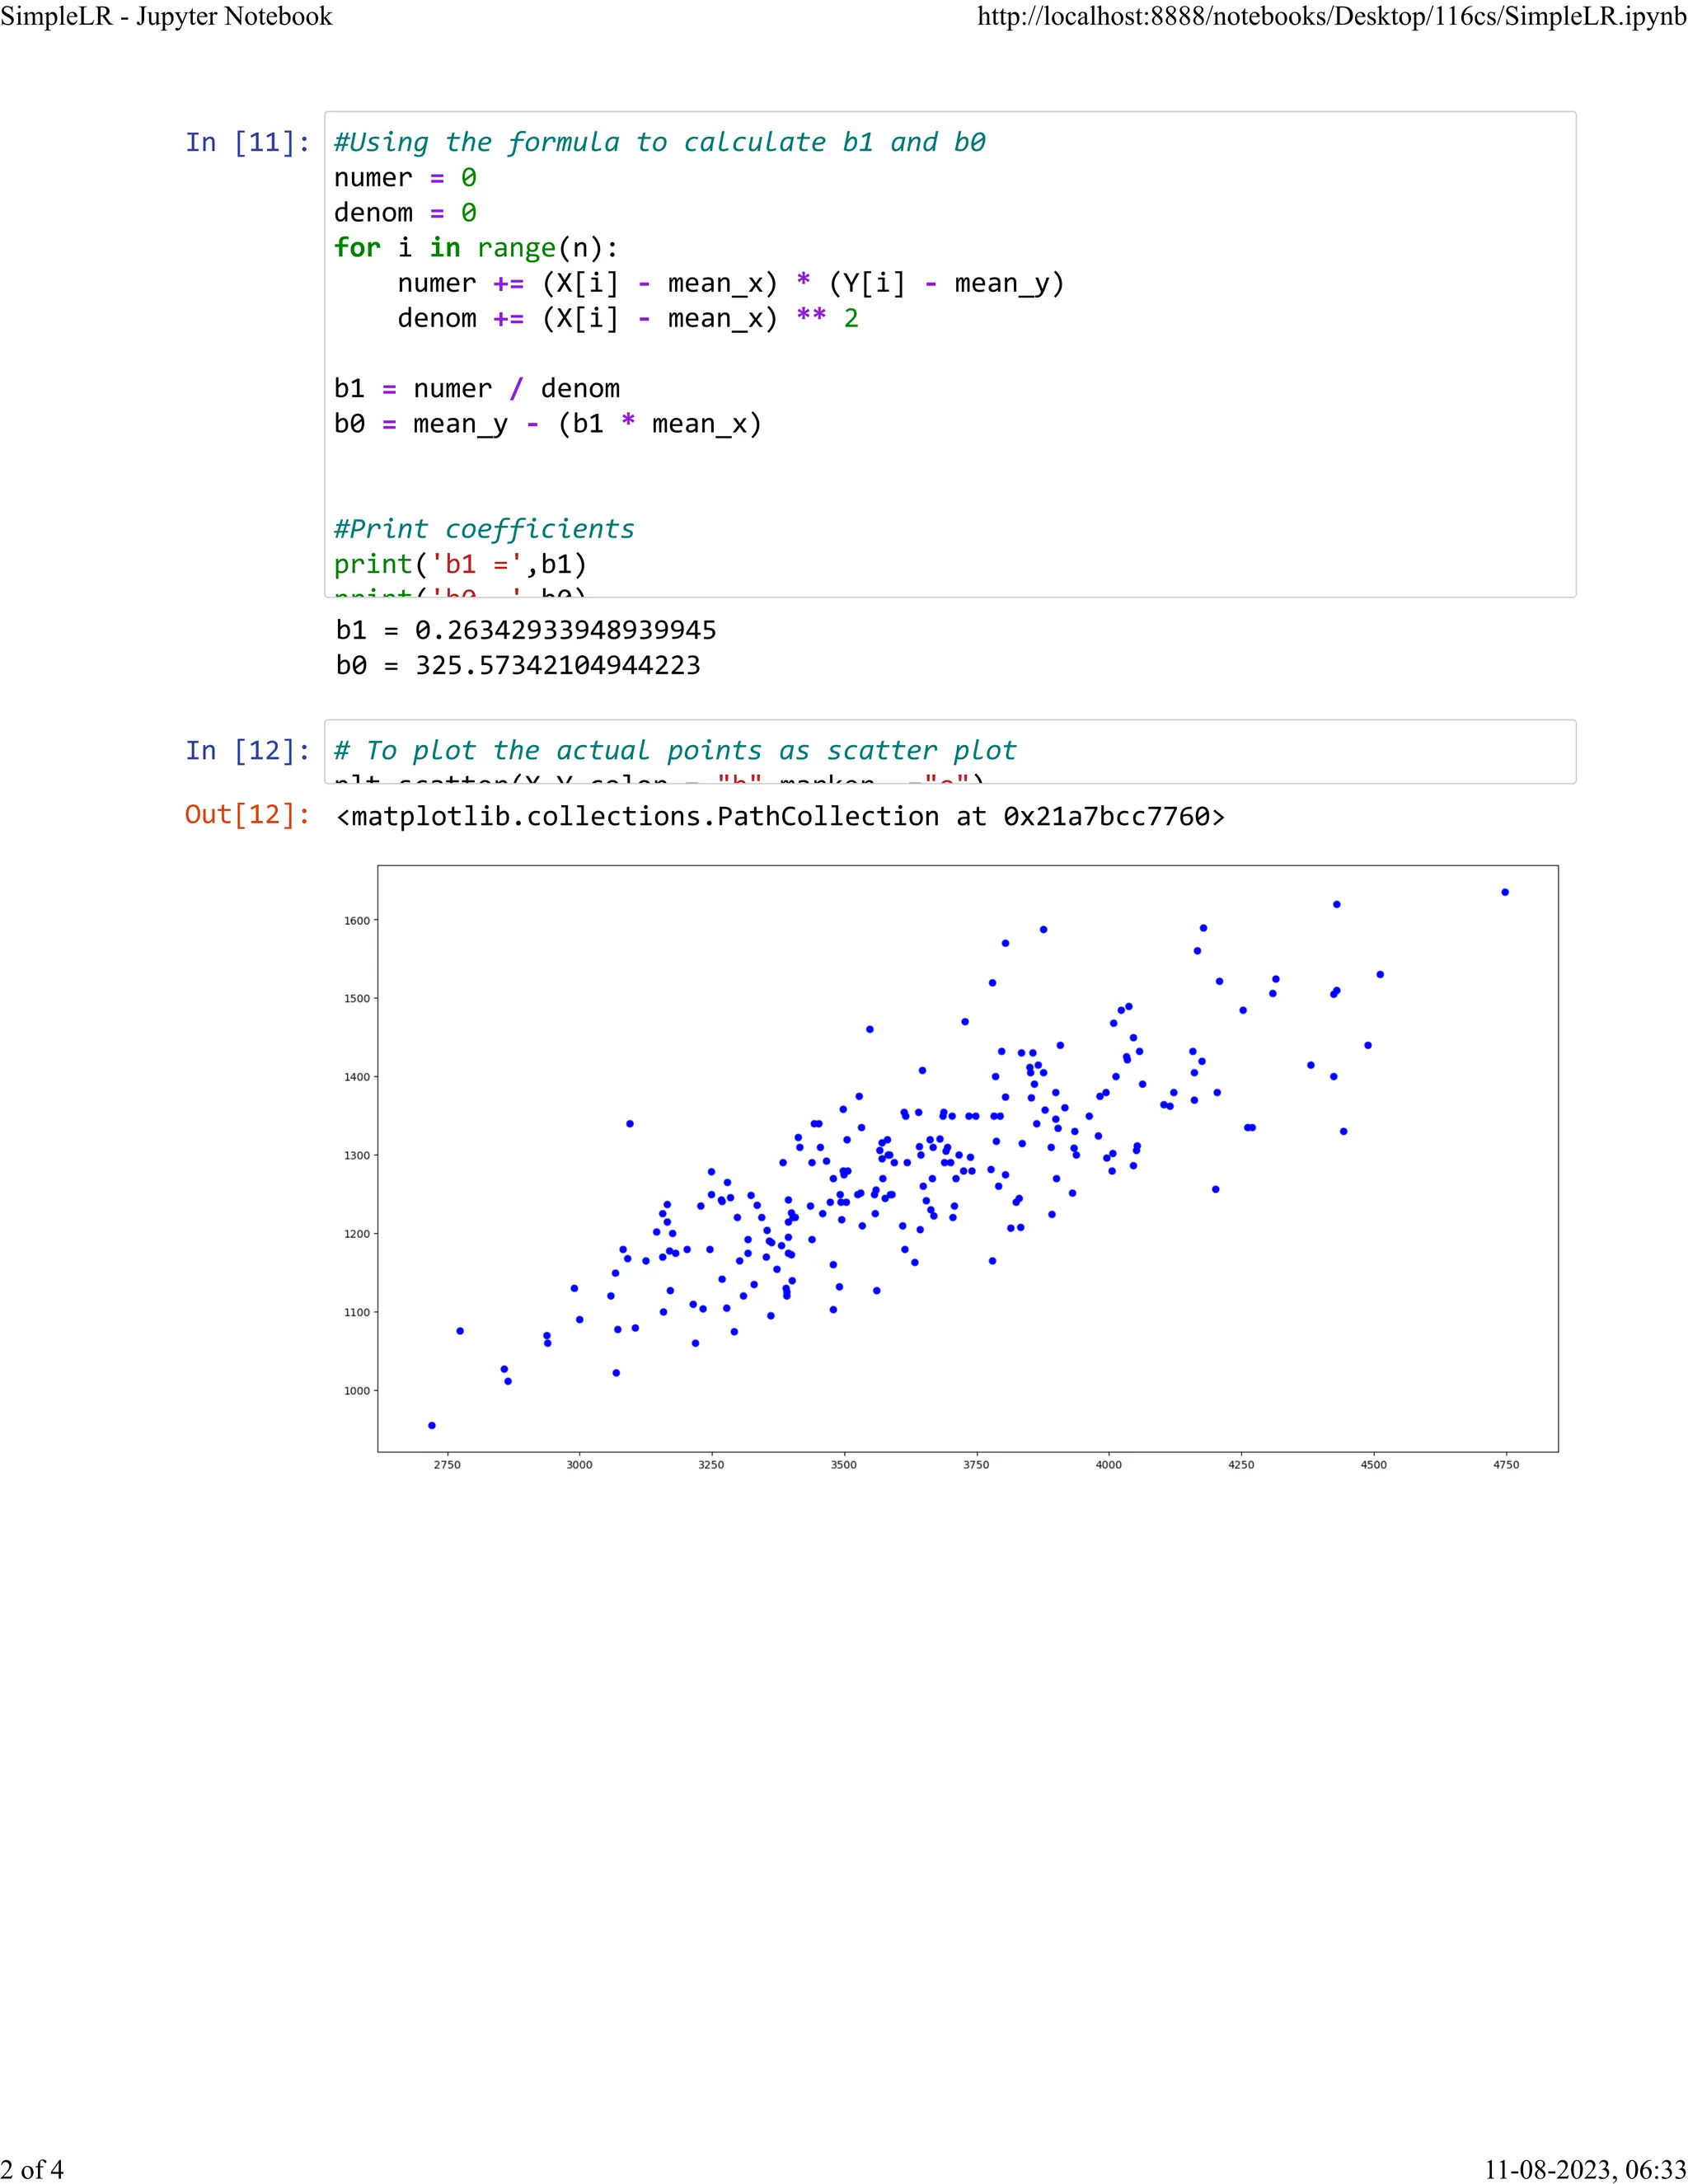Click the x-axis tick label 3000
This screenshot has width=1688, height=2184.
pyautogui.click(x=579, y=1465)
